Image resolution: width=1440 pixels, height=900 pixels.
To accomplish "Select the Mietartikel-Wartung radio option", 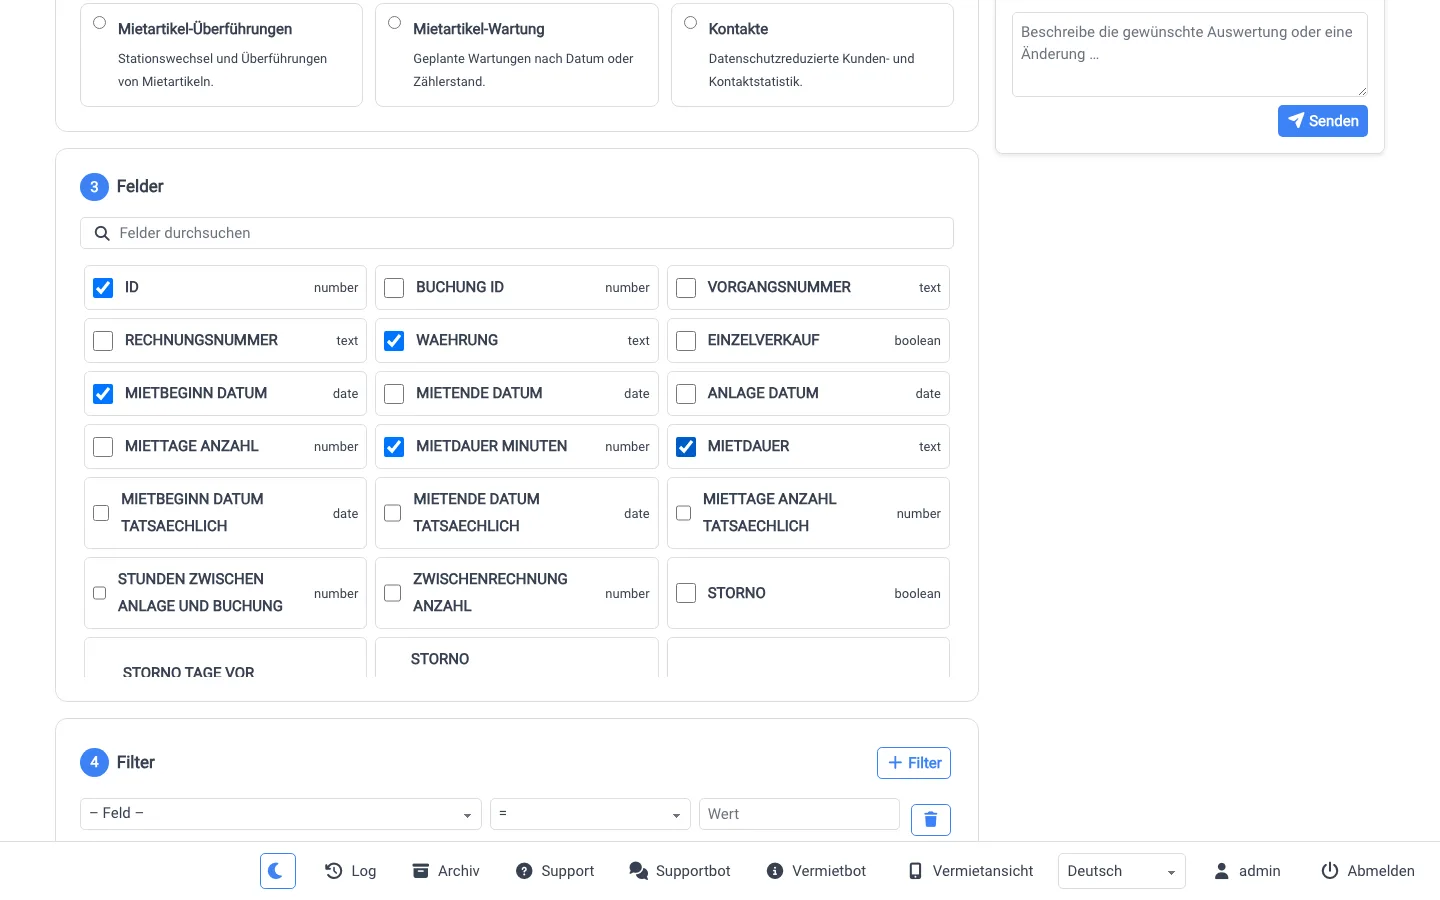I will [394, 23].
